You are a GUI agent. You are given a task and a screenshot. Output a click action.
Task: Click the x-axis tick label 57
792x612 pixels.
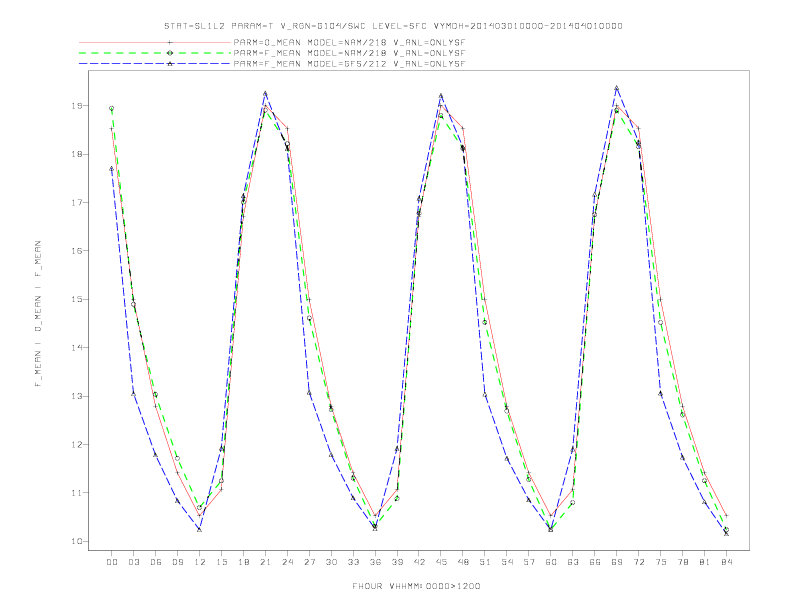pyautogui.click(x=529, y=562)
